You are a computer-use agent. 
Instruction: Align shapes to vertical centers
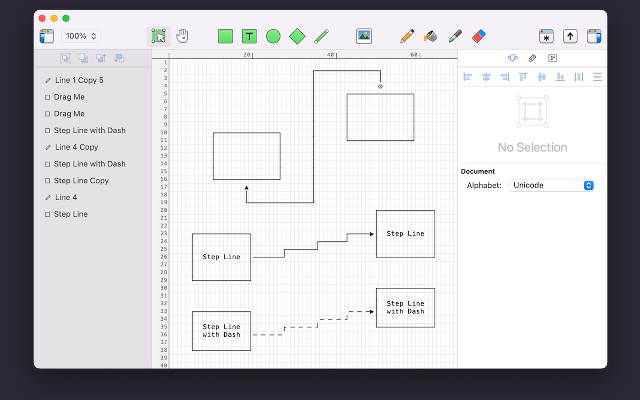click(x=542, y=77)
